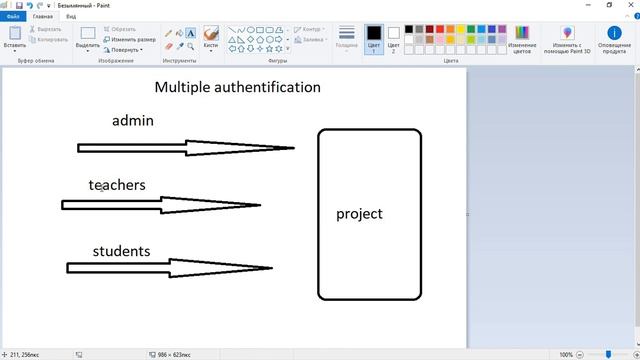Activate the Цвет 1 (Color 1) box
The width and height of the screenshot is (640, 360).
coord(374,40)
